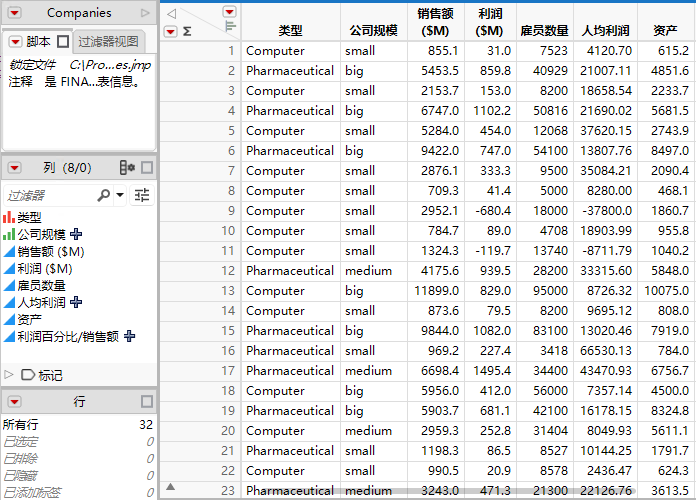Click 已选定 row in rows panel
The width and height of the screenshot is (696, 500).
pyautogui.click(x=78, y=442)
